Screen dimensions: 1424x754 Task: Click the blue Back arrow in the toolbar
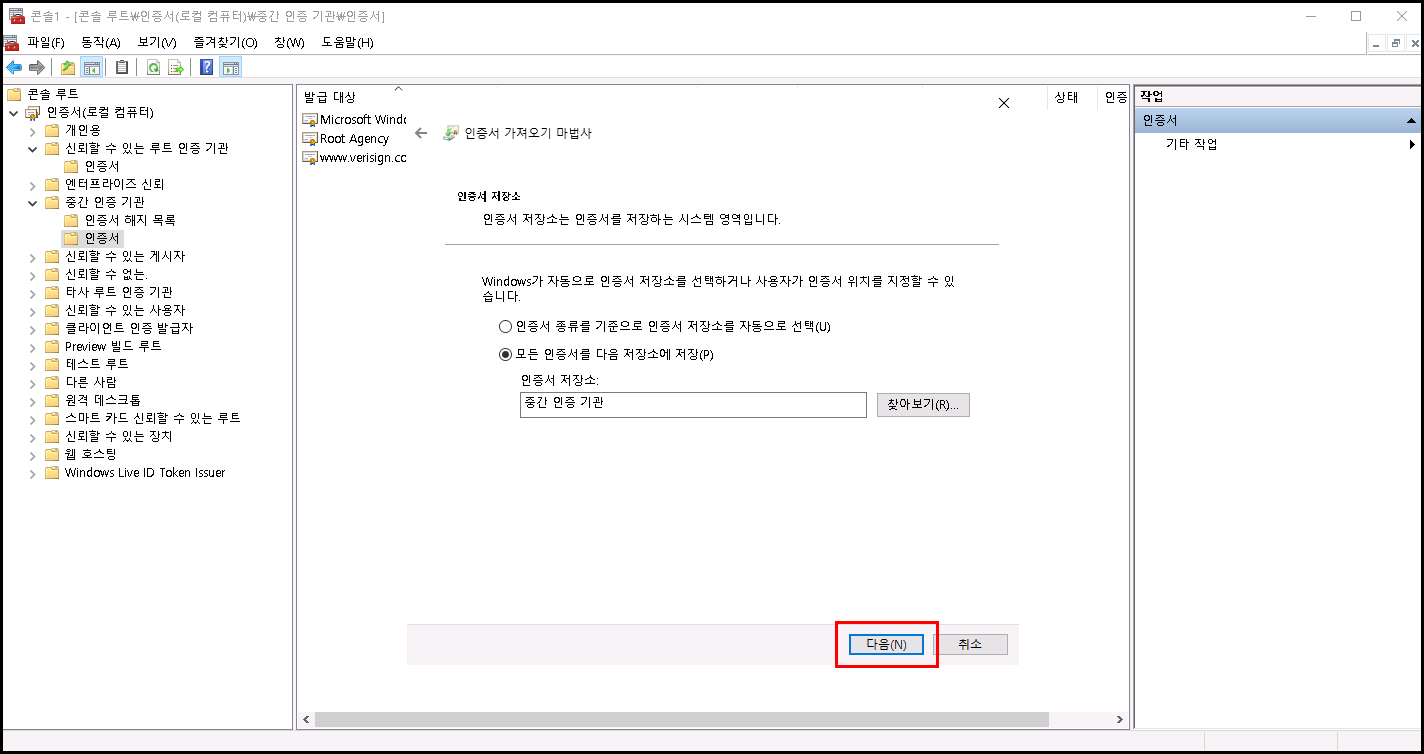(14, 67)
